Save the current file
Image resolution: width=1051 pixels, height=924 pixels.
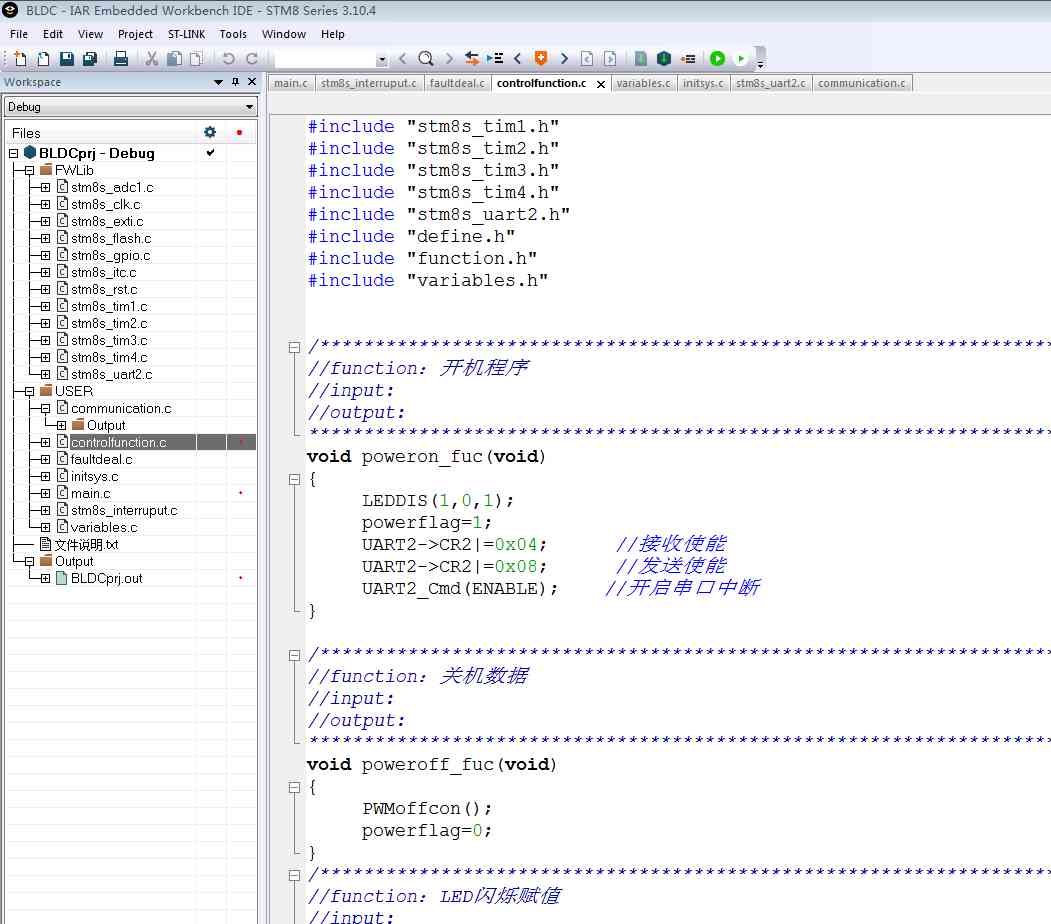(x=66, y=59)
